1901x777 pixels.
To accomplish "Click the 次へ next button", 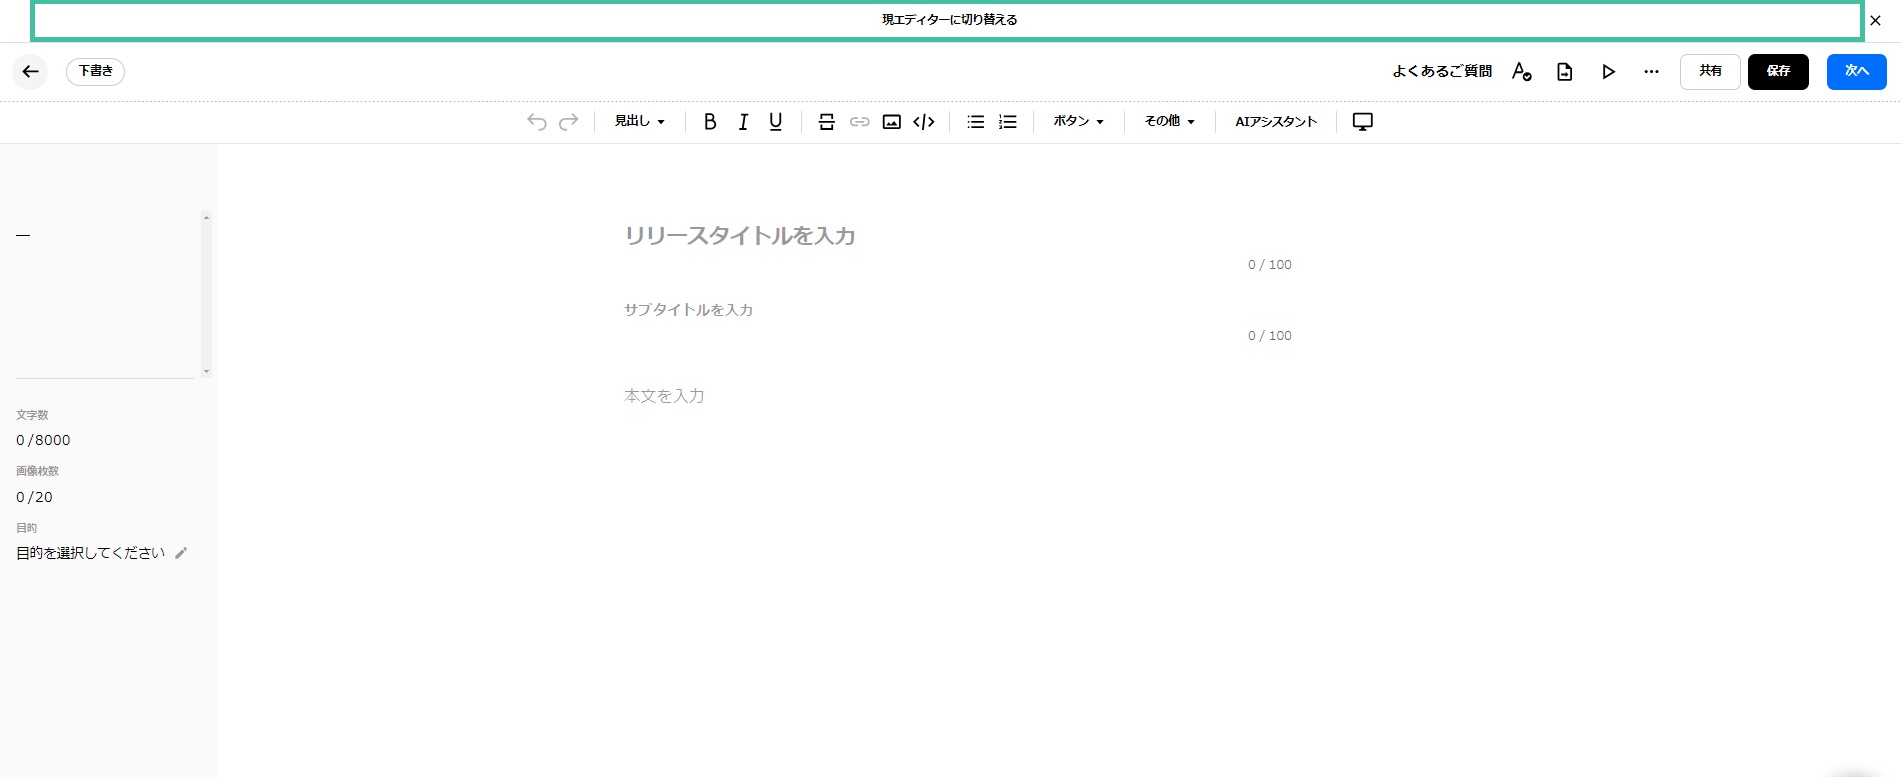I will [1856, 71].
